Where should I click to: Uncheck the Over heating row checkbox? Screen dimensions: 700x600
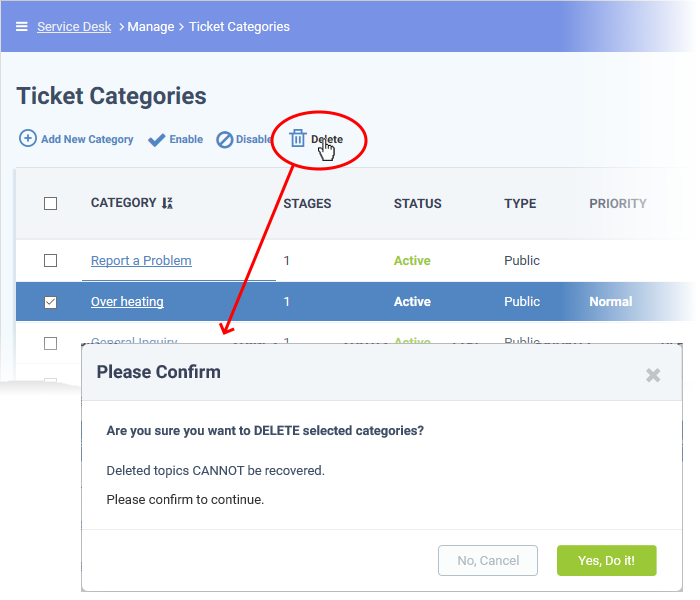(50, 302)
